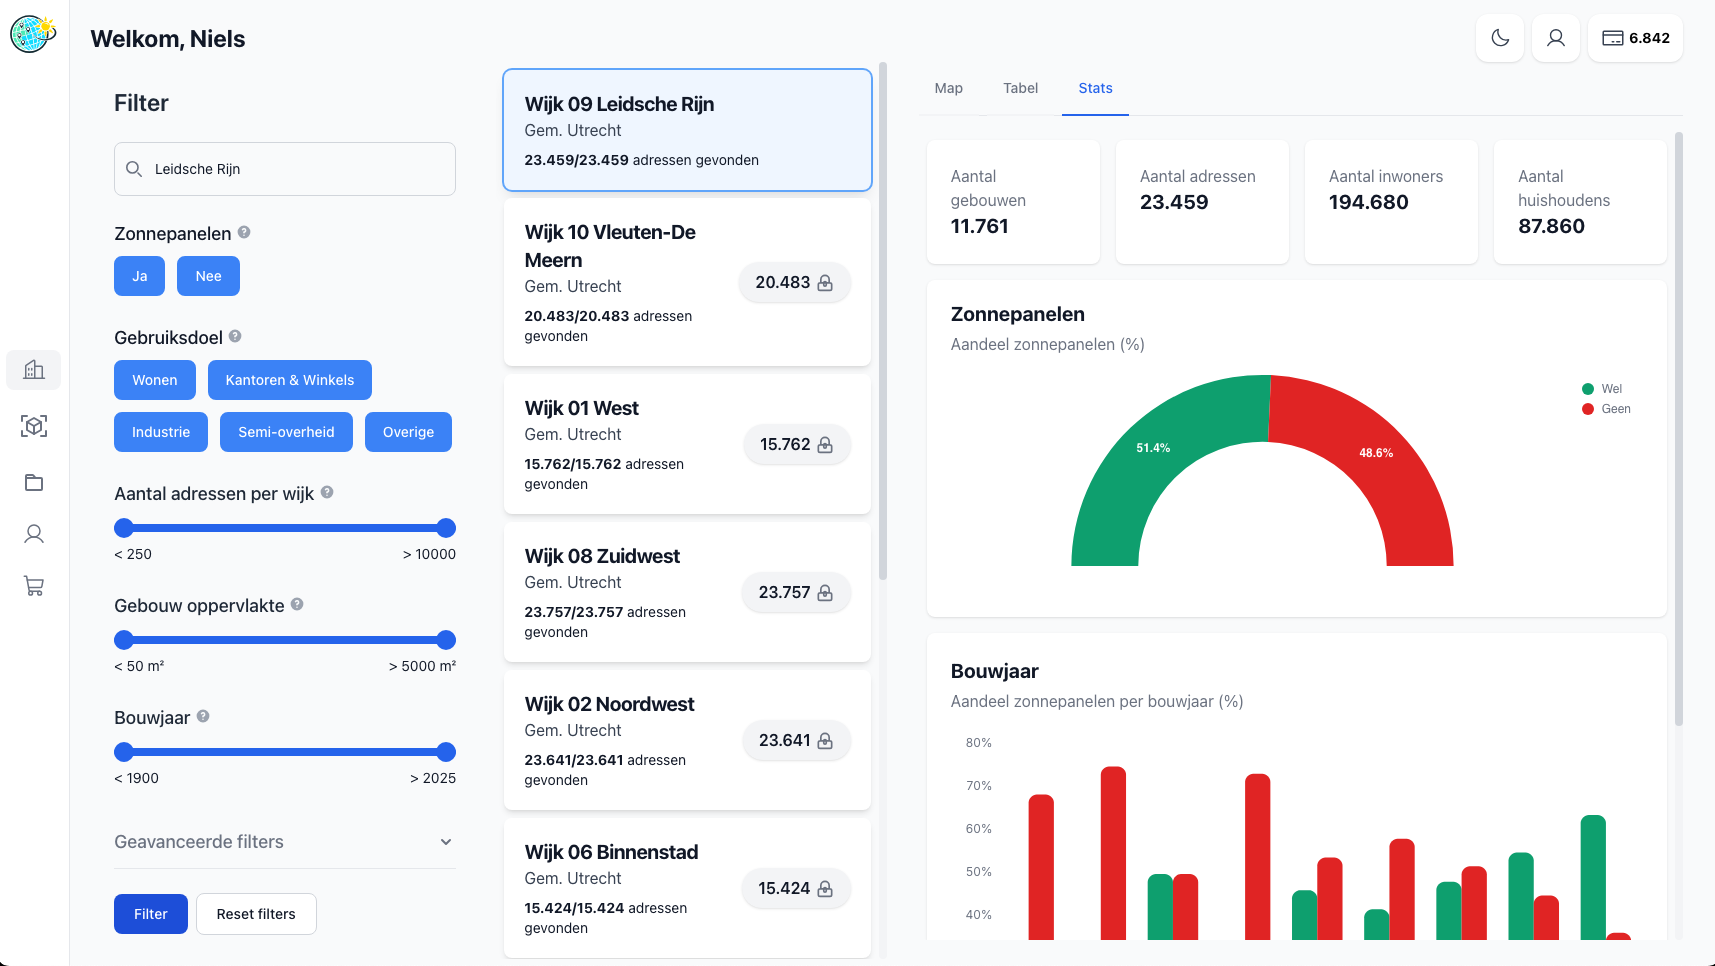This screenshot has width=1715, height=966.
Task: Select Wijk 10 Vleuten-De Meern card title
Action: [x=610, y=246]
